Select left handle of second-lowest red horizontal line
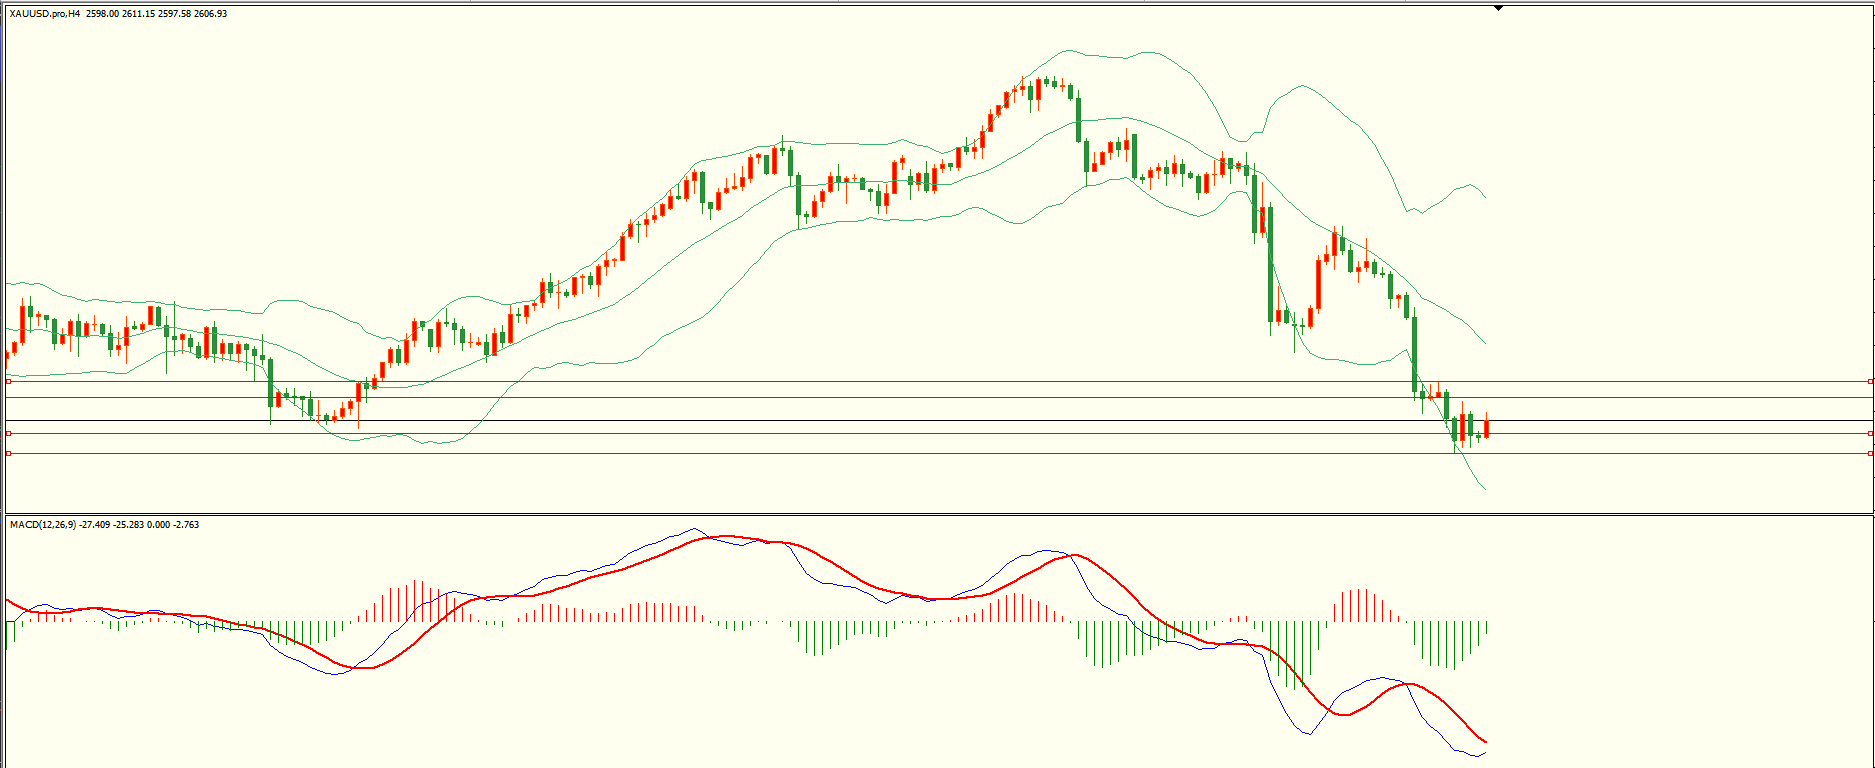Screen dimensions: 1875x768 click(x=8, y=433)
